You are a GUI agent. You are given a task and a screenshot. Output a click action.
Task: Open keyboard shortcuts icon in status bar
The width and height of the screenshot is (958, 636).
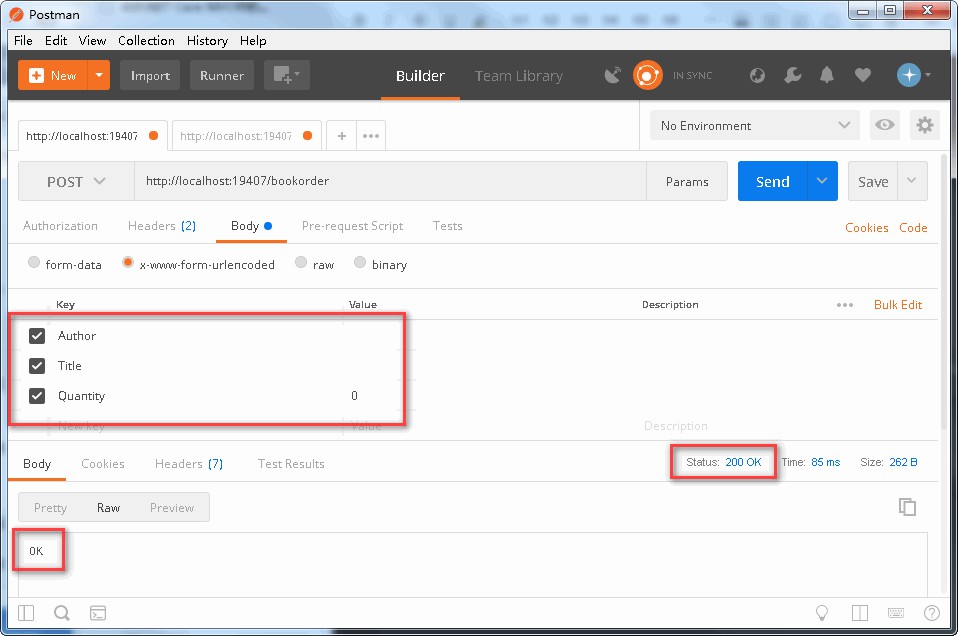896,613
